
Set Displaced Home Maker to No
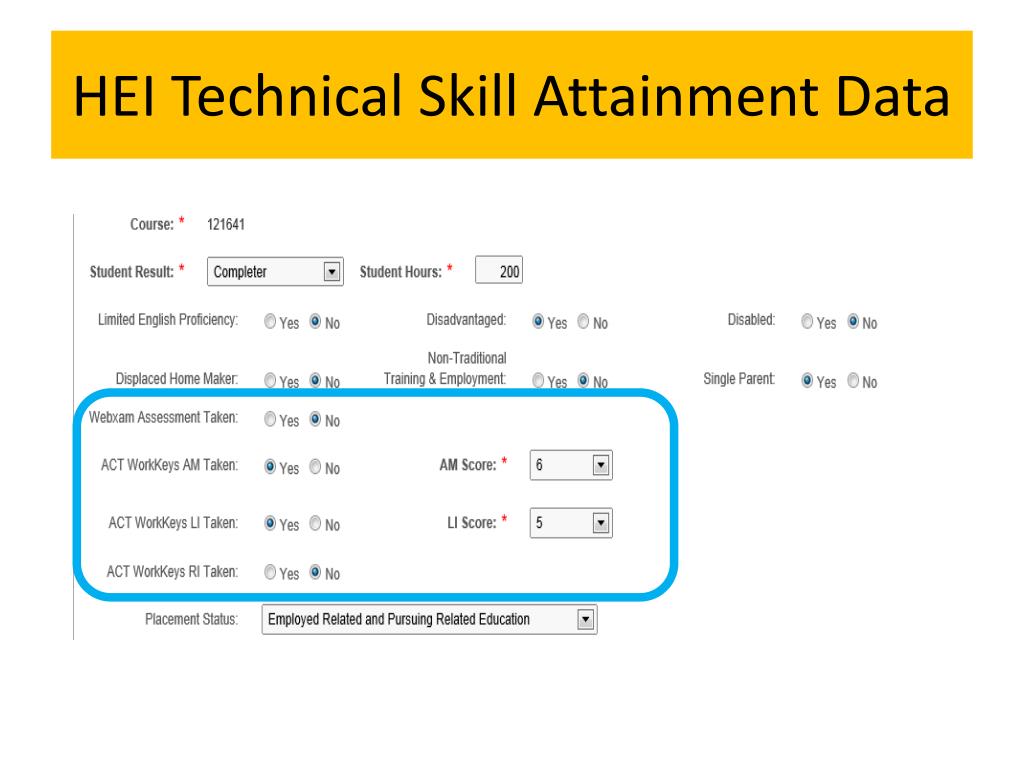315,380
